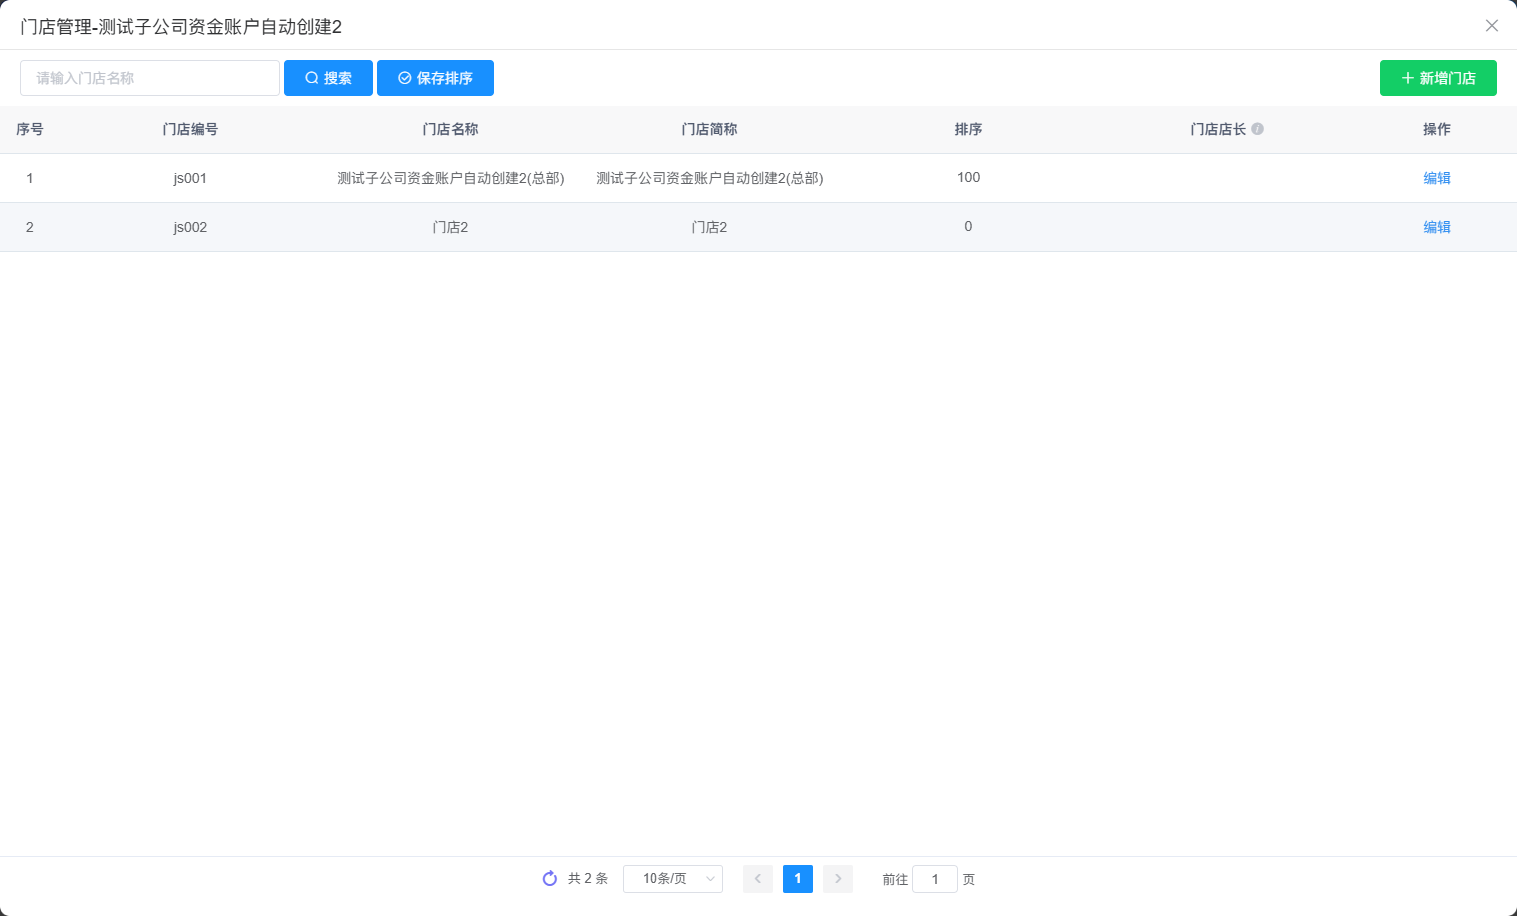Click the 门店简称 cell 门店2
The height and width of the screenshot is (916, 1517).
click(x=709, y=227)
